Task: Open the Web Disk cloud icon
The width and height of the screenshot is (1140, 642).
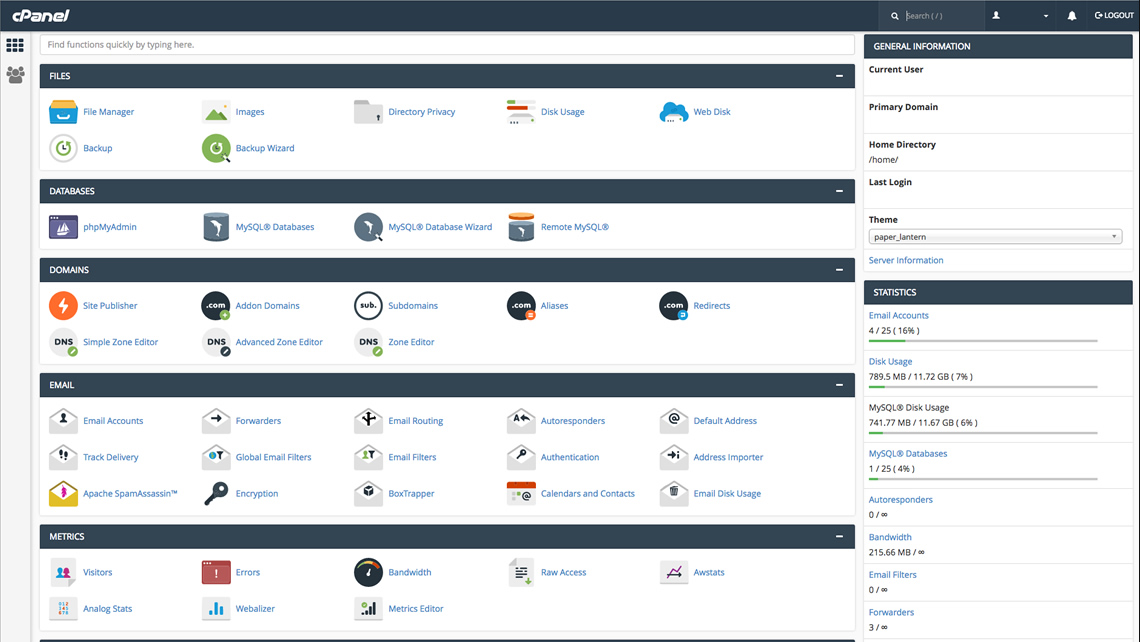Action: 674,112
